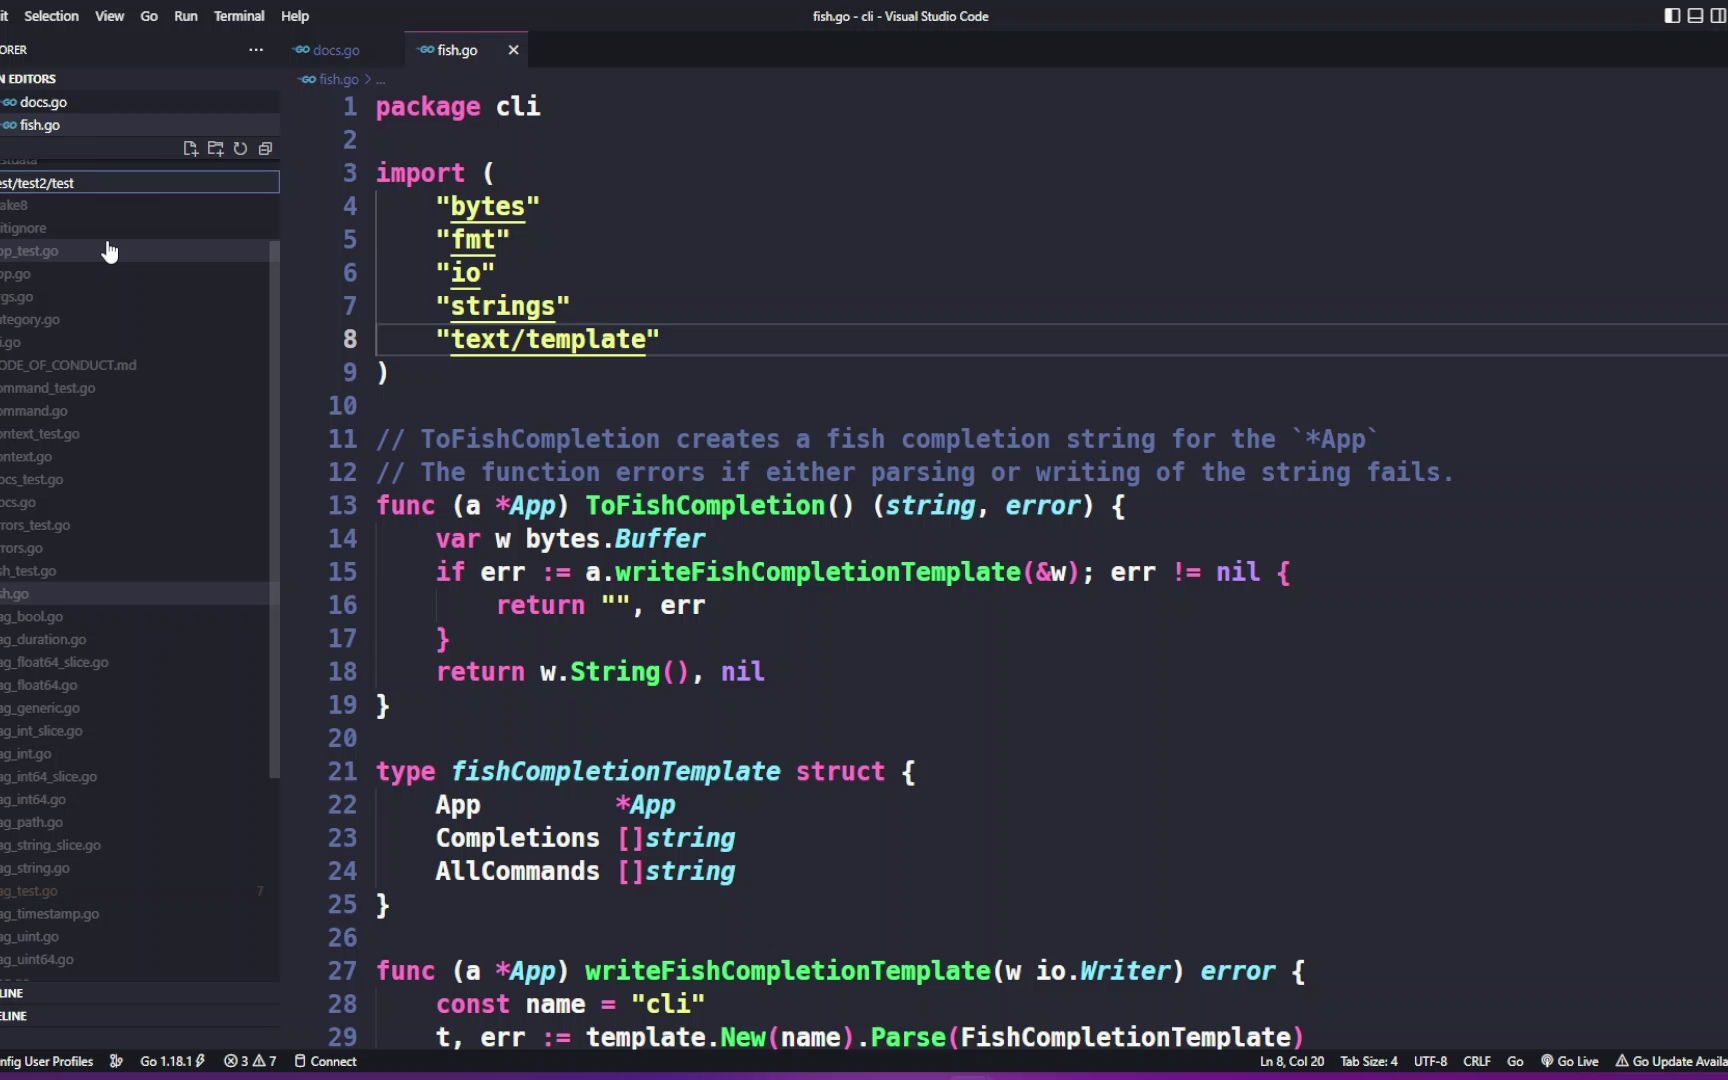
Task: Click the ToFishCompletion function name
Action: (x=705, y=505)
